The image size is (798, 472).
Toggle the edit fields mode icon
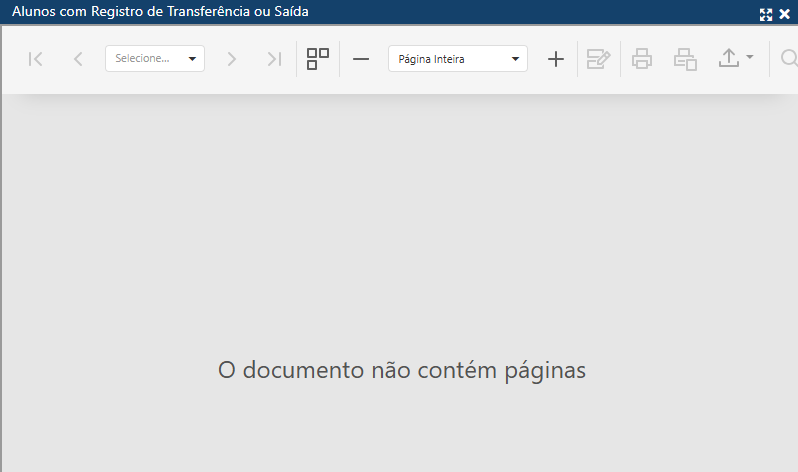pos(599,59)
